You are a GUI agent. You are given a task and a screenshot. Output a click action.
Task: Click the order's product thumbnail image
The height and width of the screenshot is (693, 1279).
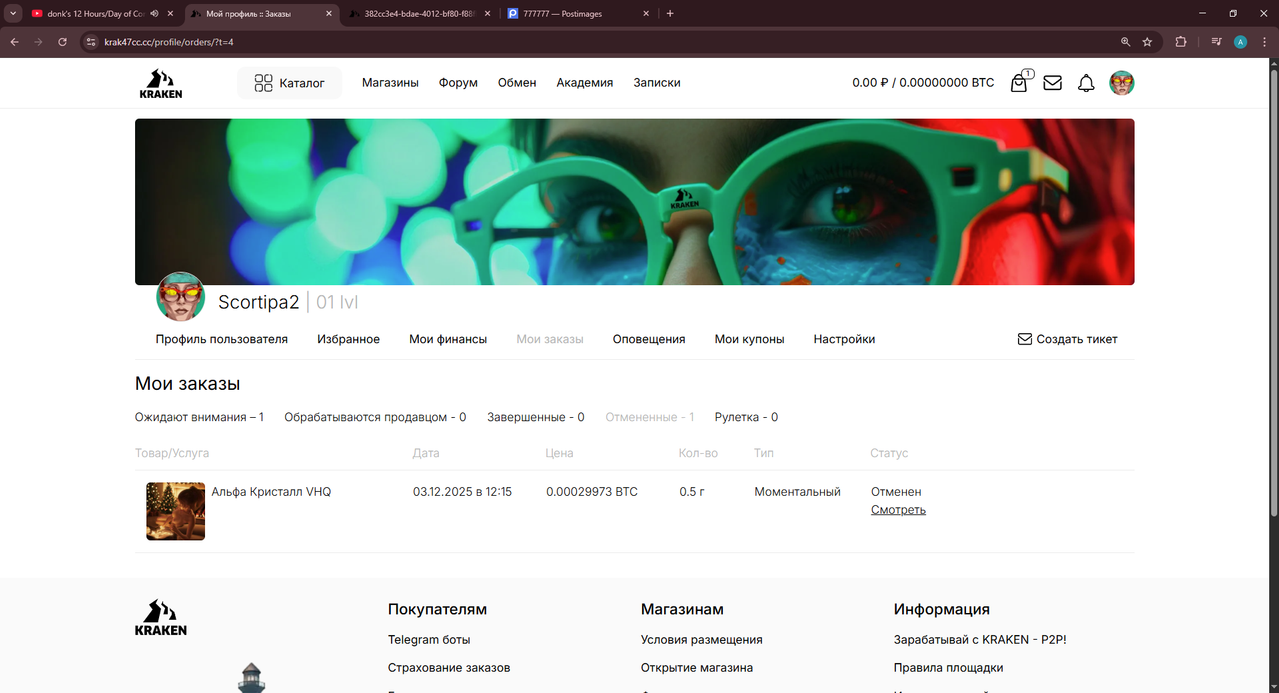click(176, 511)
